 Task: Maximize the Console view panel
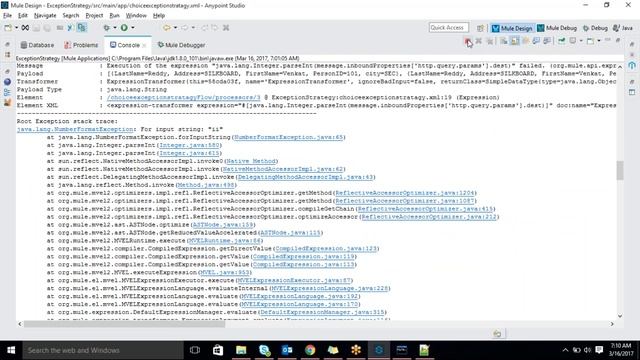618,40
